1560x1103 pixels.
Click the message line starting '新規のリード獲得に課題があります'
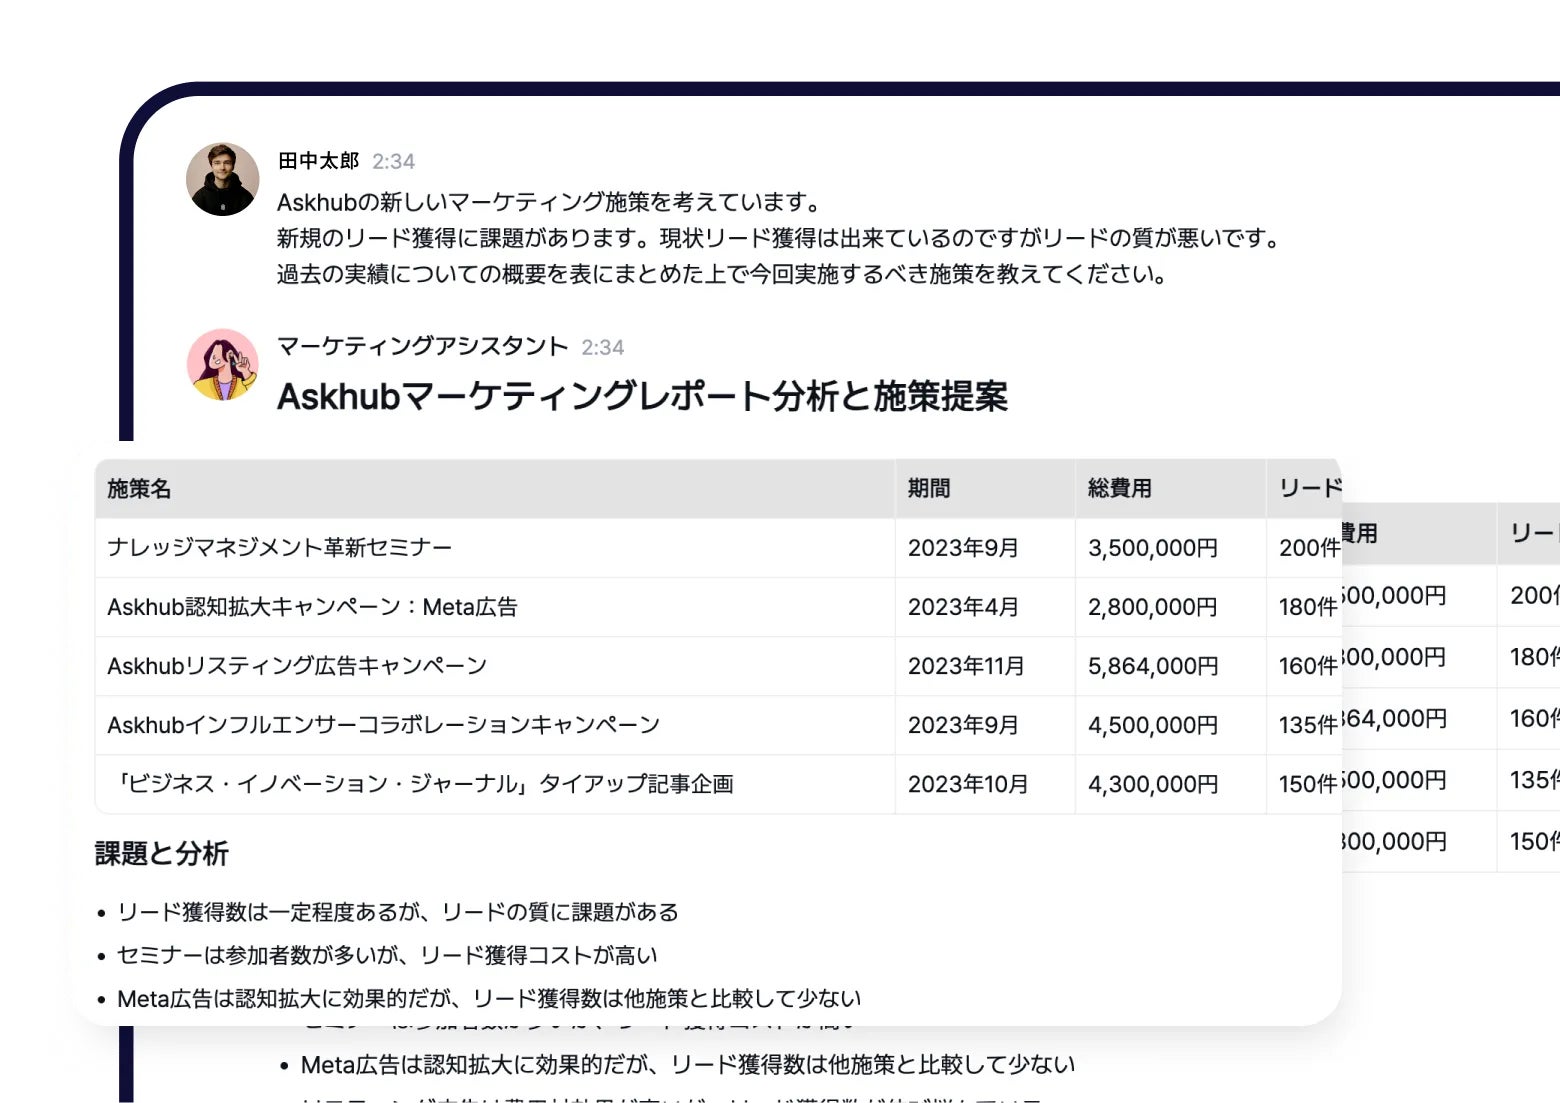coord(779,238)
